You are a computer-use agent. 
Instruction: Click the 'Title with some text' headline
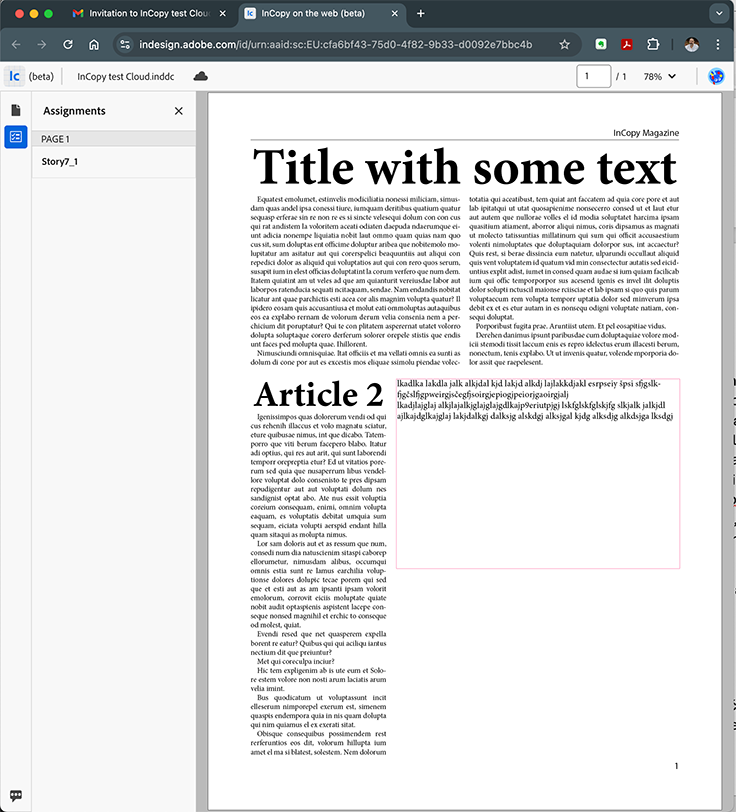(465, 167)
